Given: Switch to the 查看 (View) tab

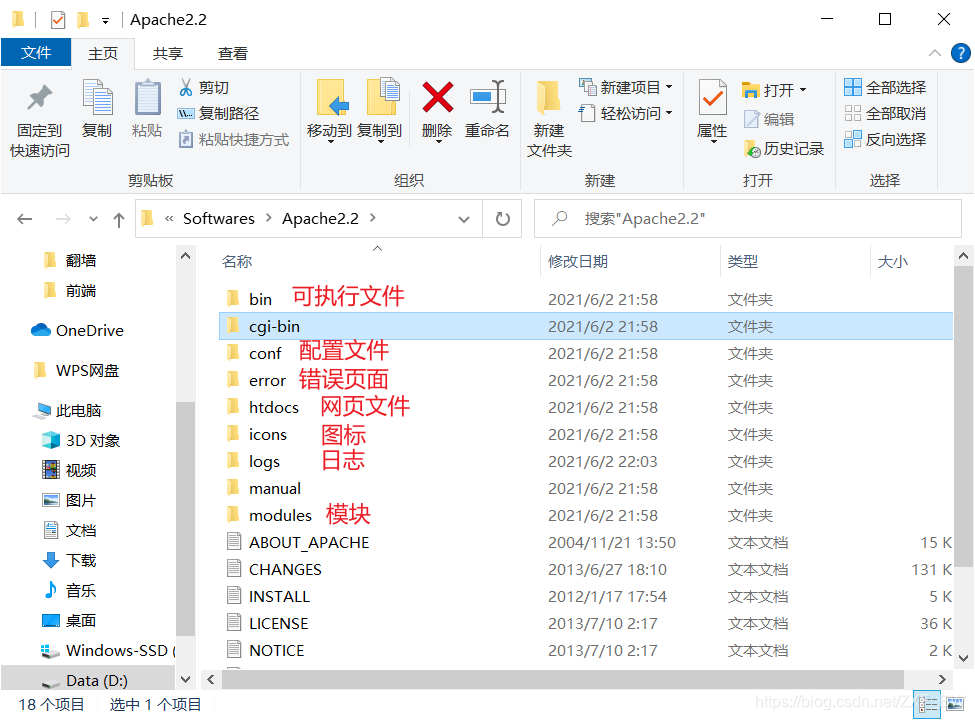Looking at the screenshot, I should pyautogui.click(x=233, y=53).
